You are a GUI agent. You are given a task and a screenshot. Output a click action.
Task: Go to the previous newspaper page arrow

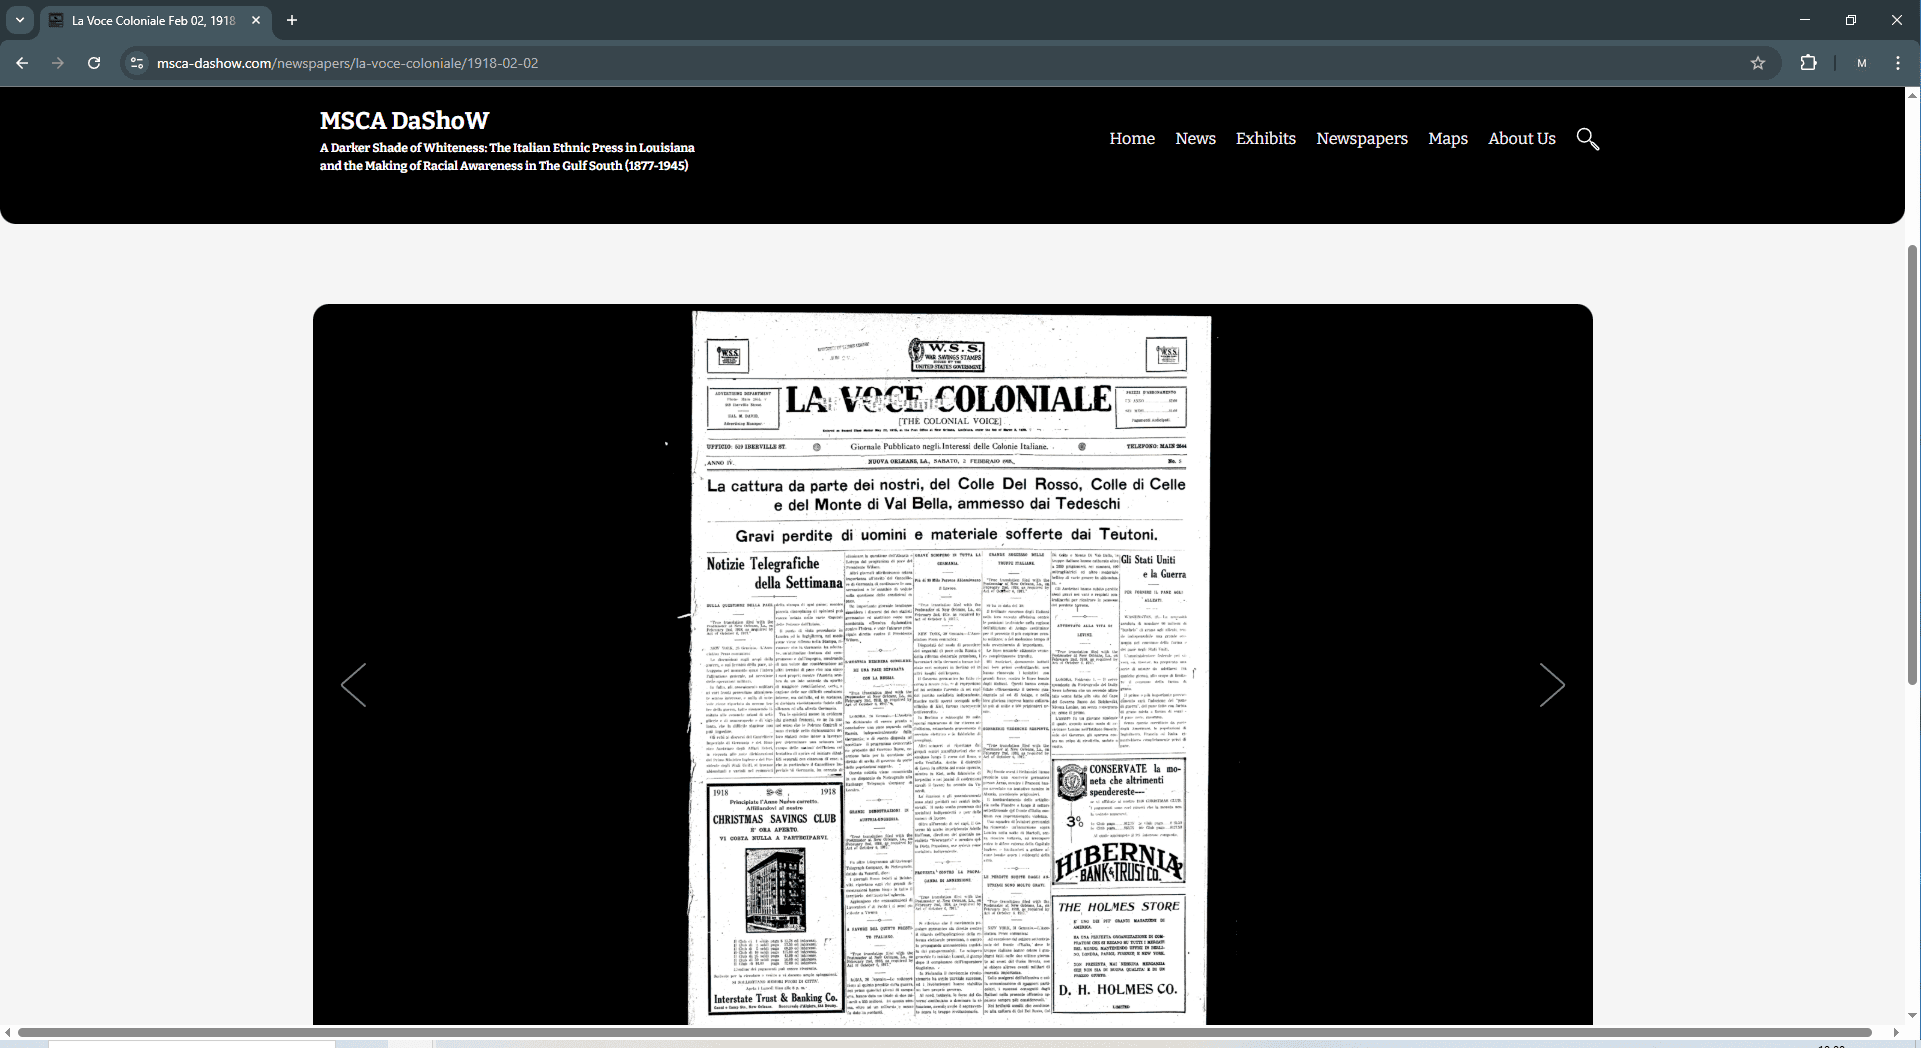pyautogui.click(x=353, y=685)
